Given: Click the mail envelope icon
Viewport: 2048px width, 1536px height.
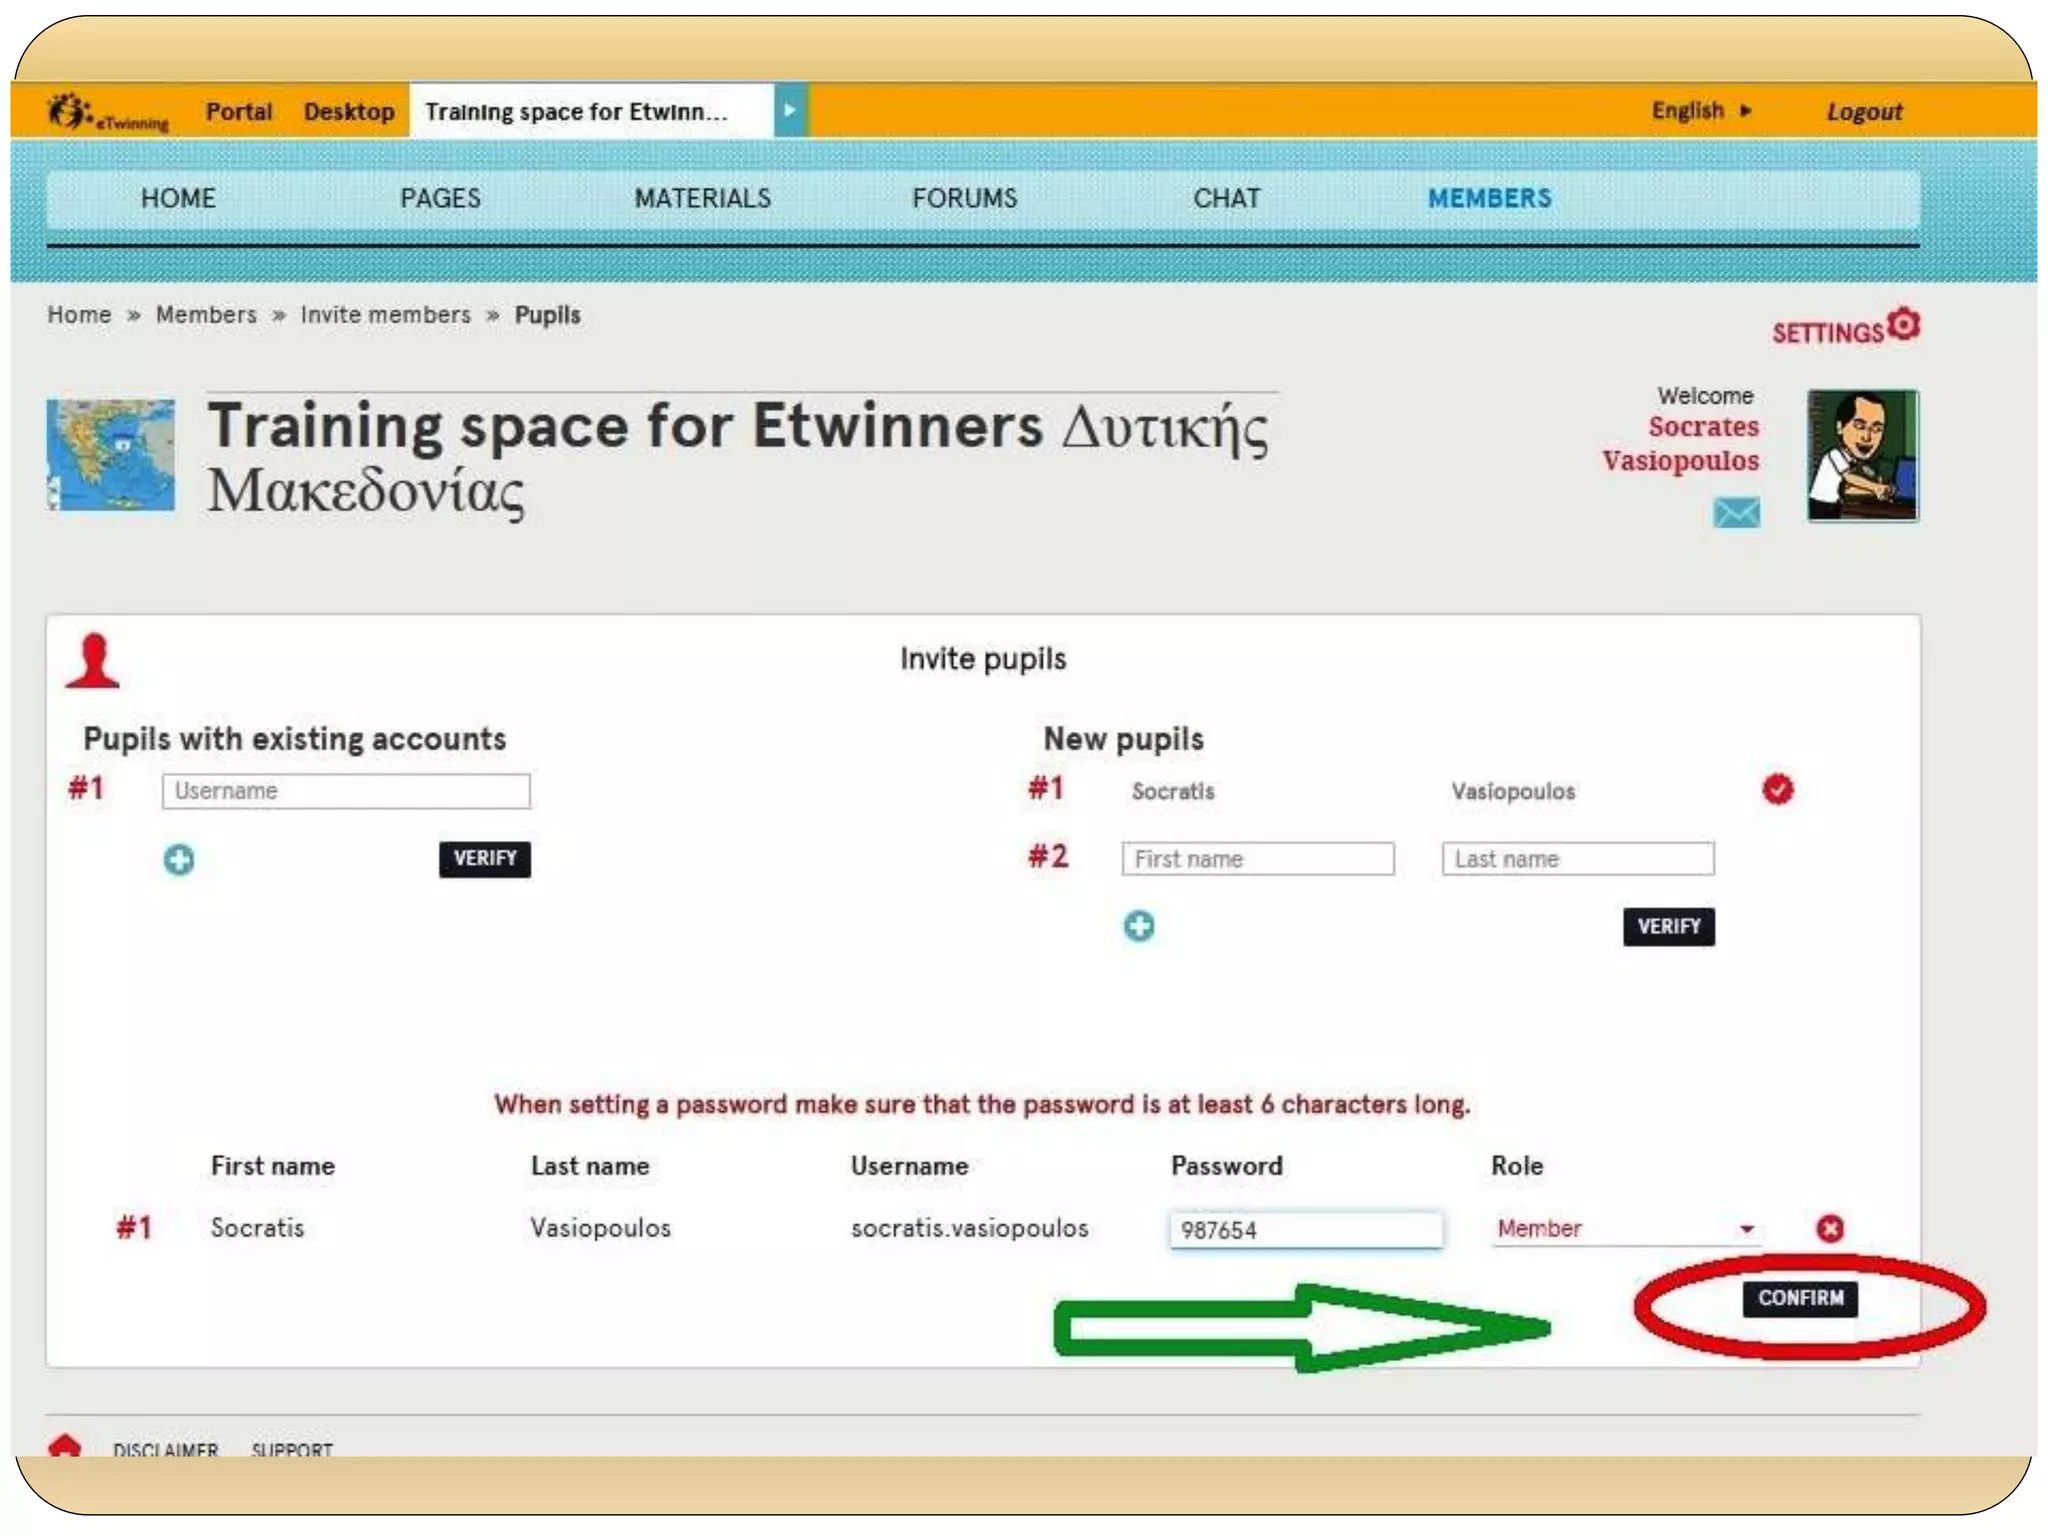Looking at the screenshot, I should point(1736,513).
